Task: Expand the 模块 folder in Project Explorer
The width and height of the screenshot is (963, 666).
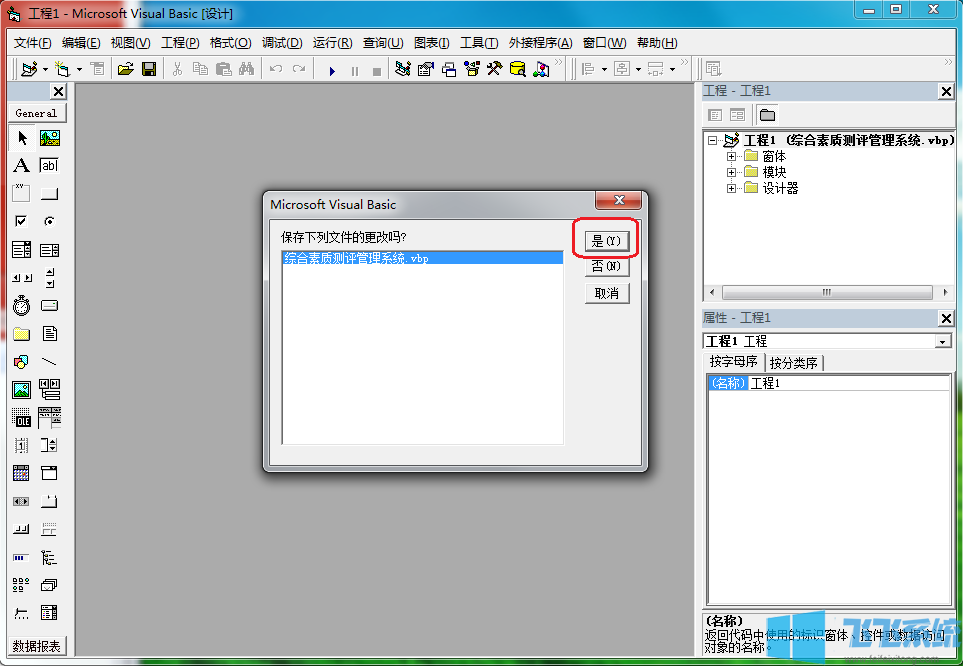Action: [x=731, y=171]
